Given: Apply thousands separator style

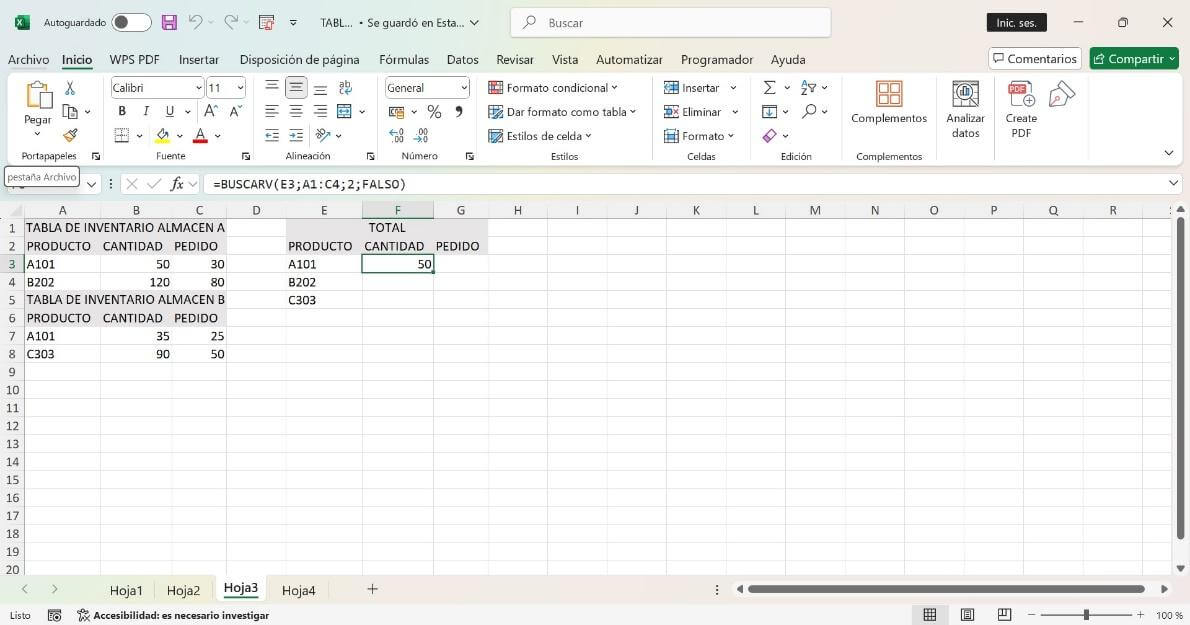Looking at the screenshot, I should pos(458,112).
